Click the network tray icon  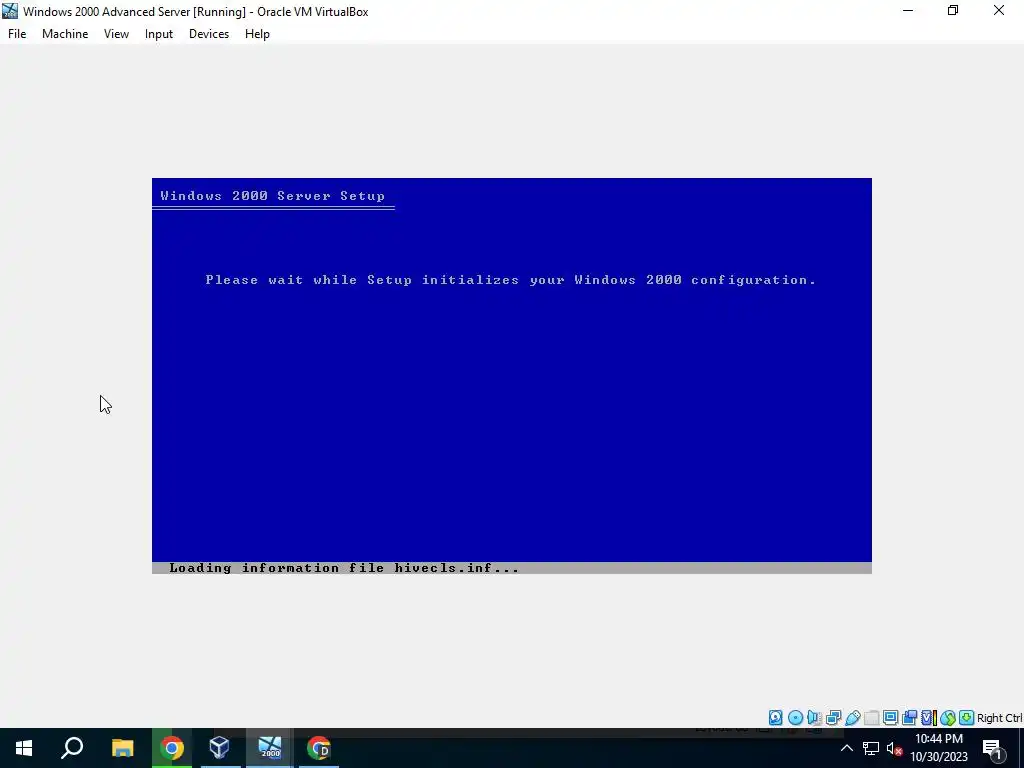[871, 748]
